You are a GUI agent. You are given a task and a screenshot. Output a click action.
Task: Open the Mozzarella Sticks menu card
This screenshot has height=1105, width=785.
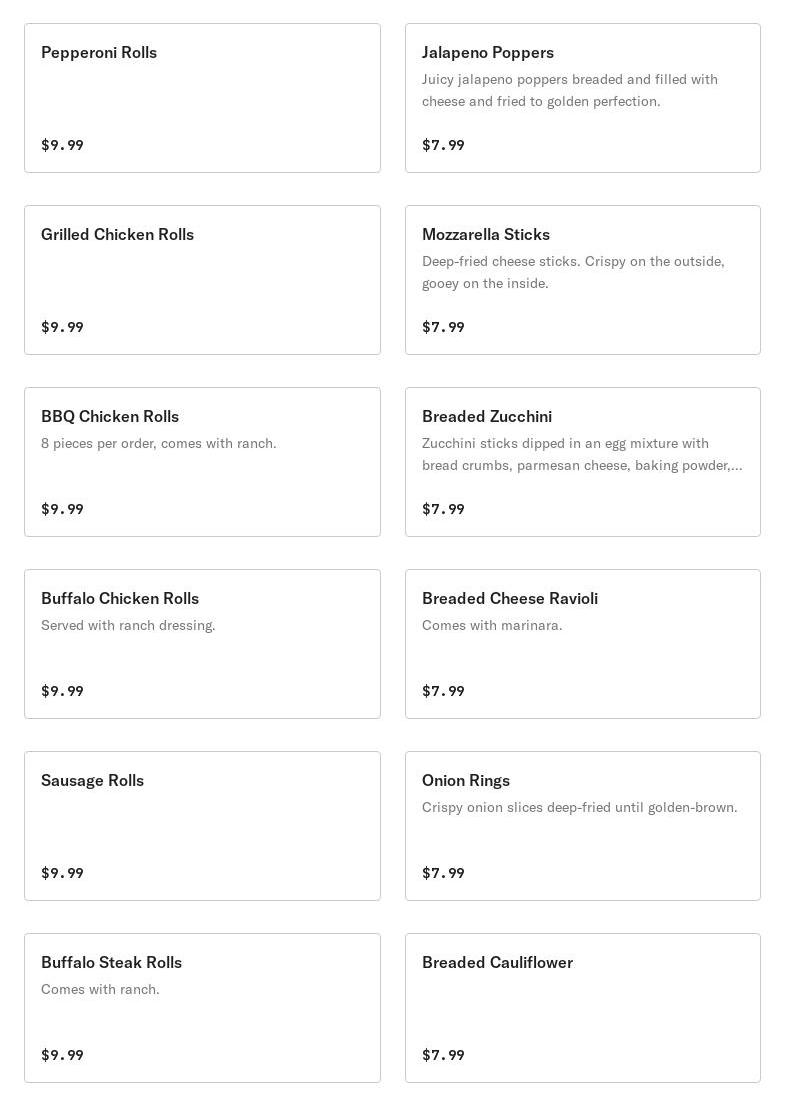(x=582, y=280)
